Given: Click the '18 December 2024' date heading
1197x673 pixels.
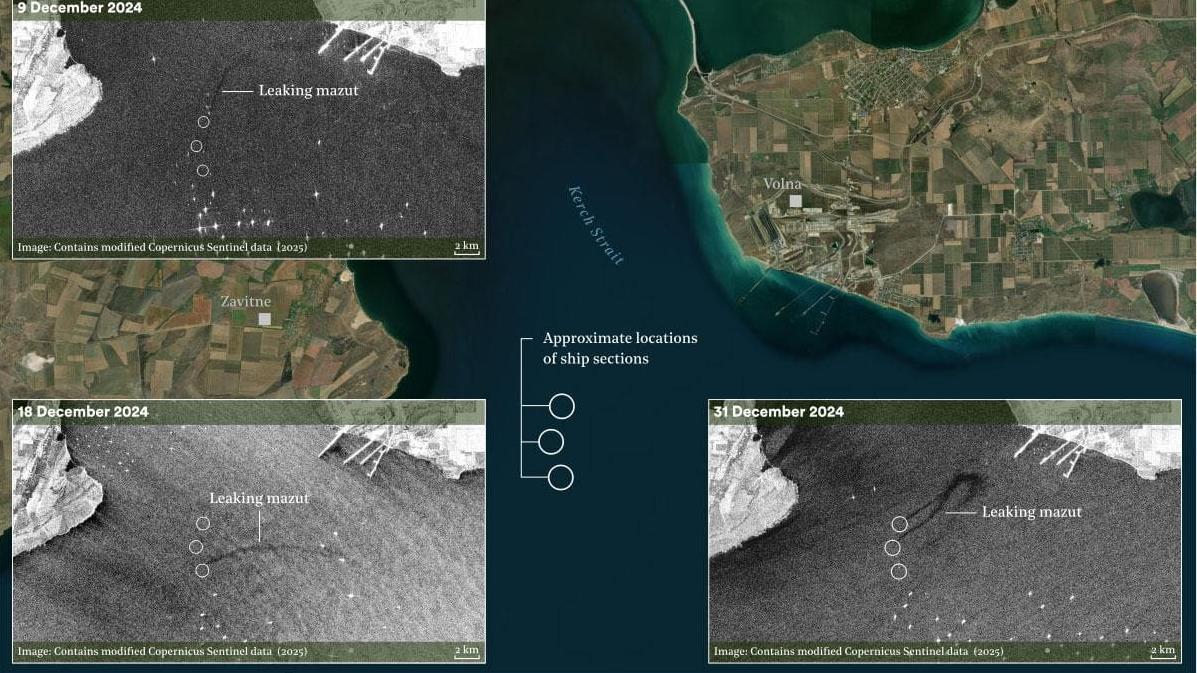Looking at the screenshot, I should click(82, 411).
